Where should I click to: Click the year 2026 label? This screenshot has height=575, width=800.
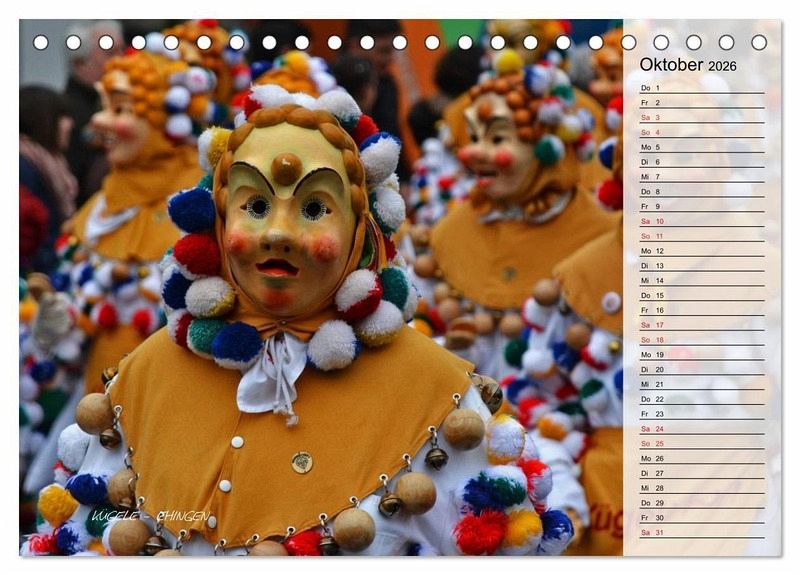(722, 66)
